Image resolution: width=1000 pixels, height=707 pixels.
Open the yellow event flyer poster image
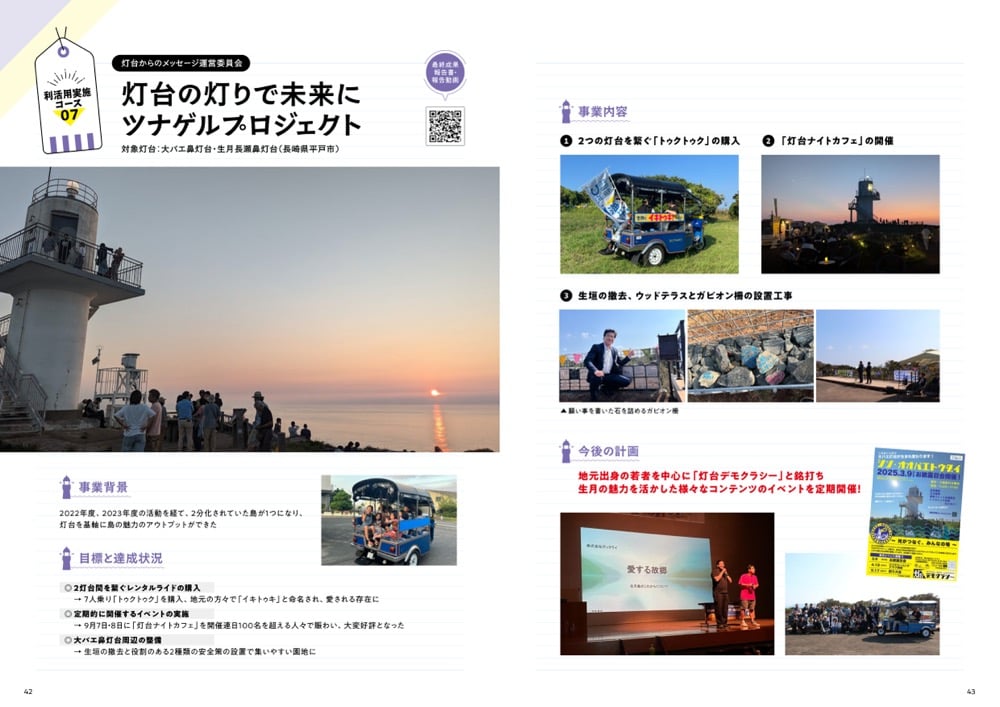[x=914, y=514]
